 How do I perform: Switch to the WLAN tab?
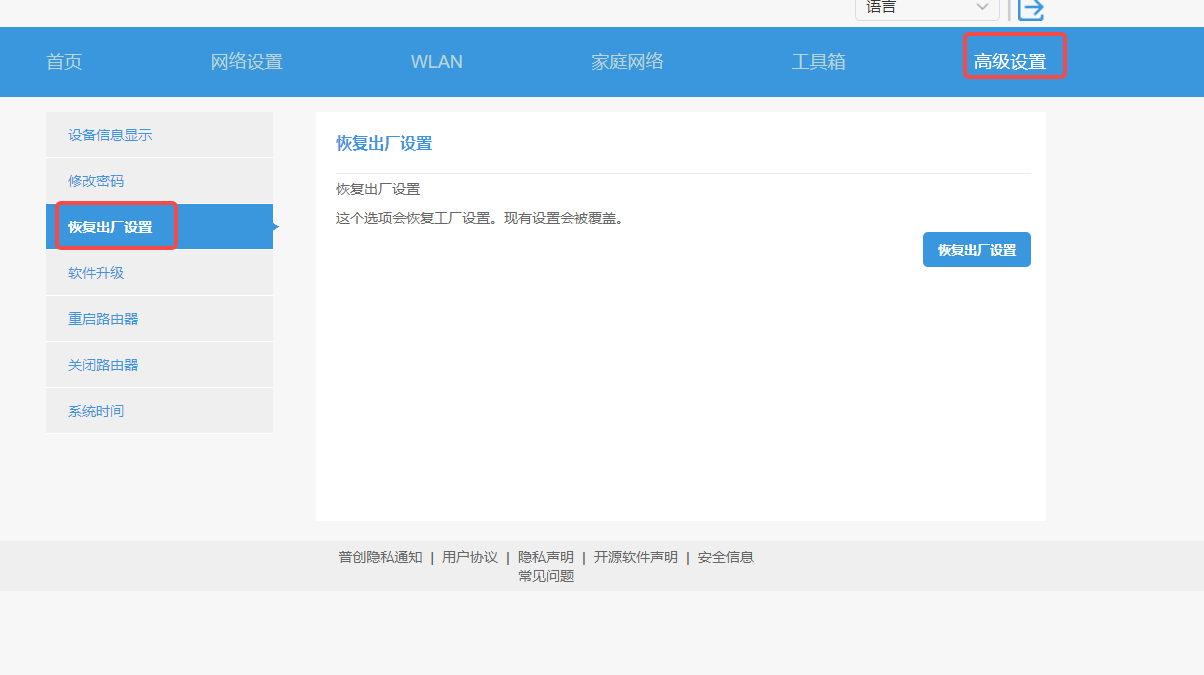pyautogui.click(x=436, y=61)
